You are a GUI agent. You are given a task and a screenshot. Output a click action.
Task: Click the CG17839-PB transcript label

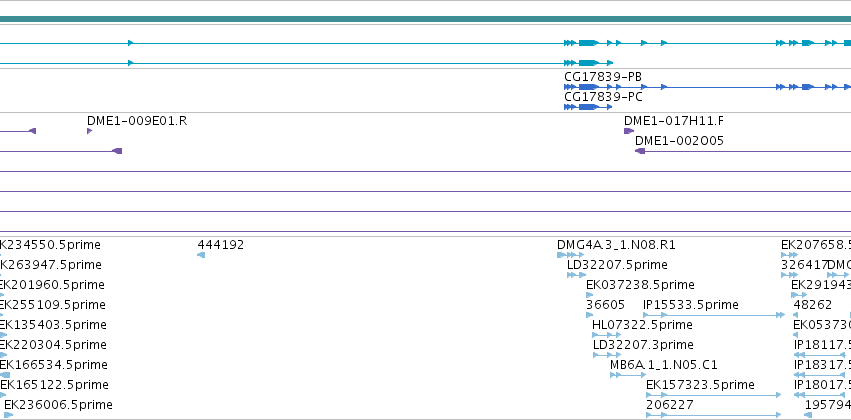(x=603, y=77)
